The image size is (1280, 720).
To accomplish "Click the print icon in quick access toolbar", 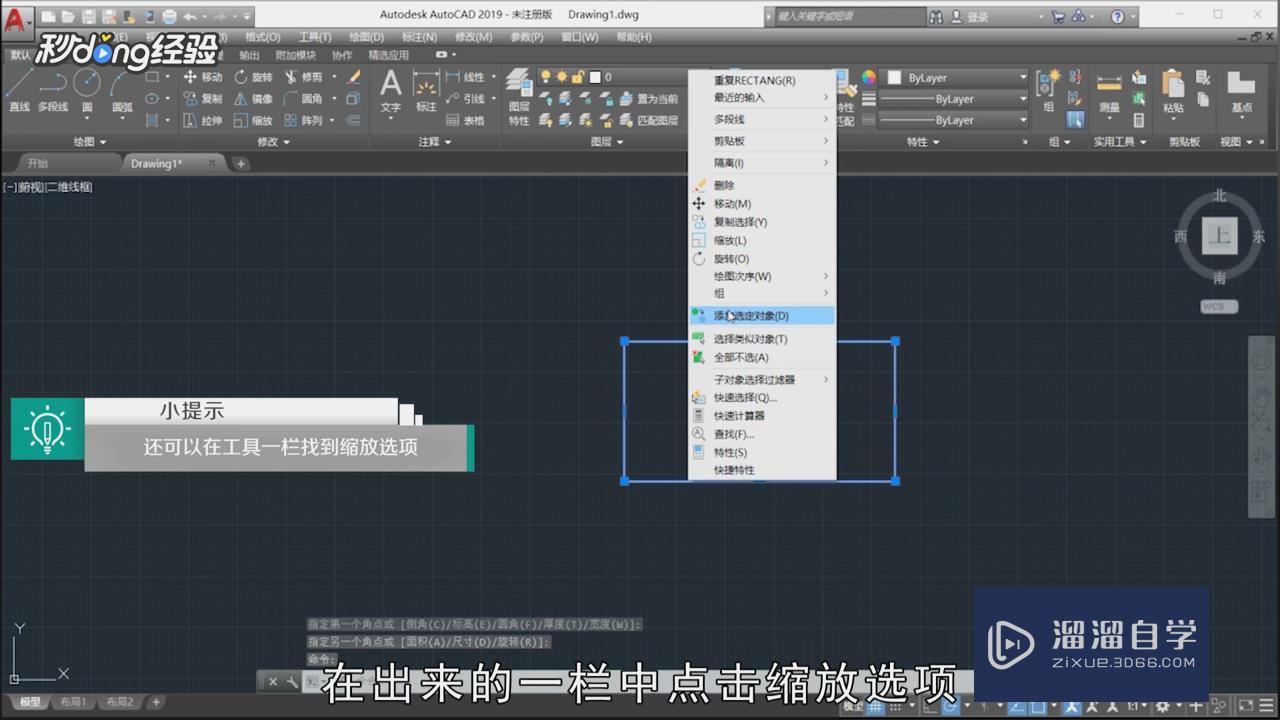I will (x=169, y=17).
